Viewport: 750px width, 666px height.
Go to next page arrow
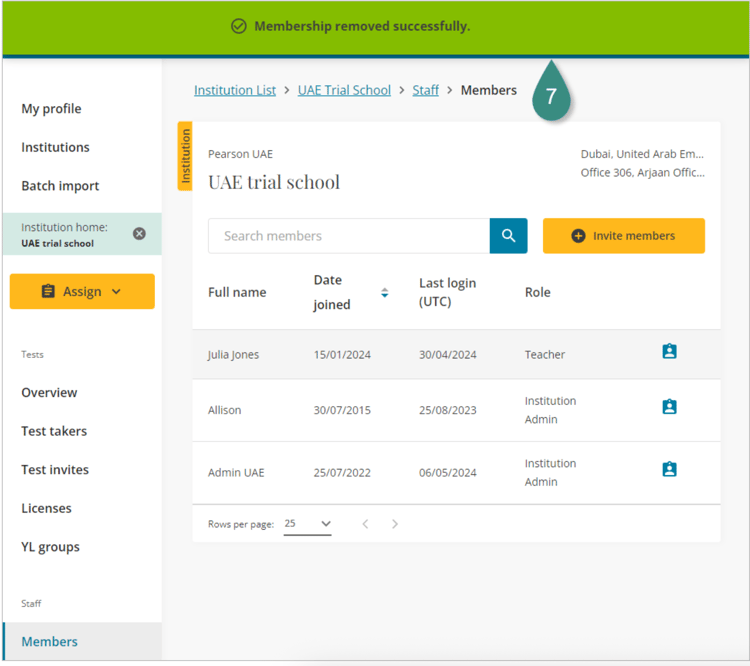[395, 524]
